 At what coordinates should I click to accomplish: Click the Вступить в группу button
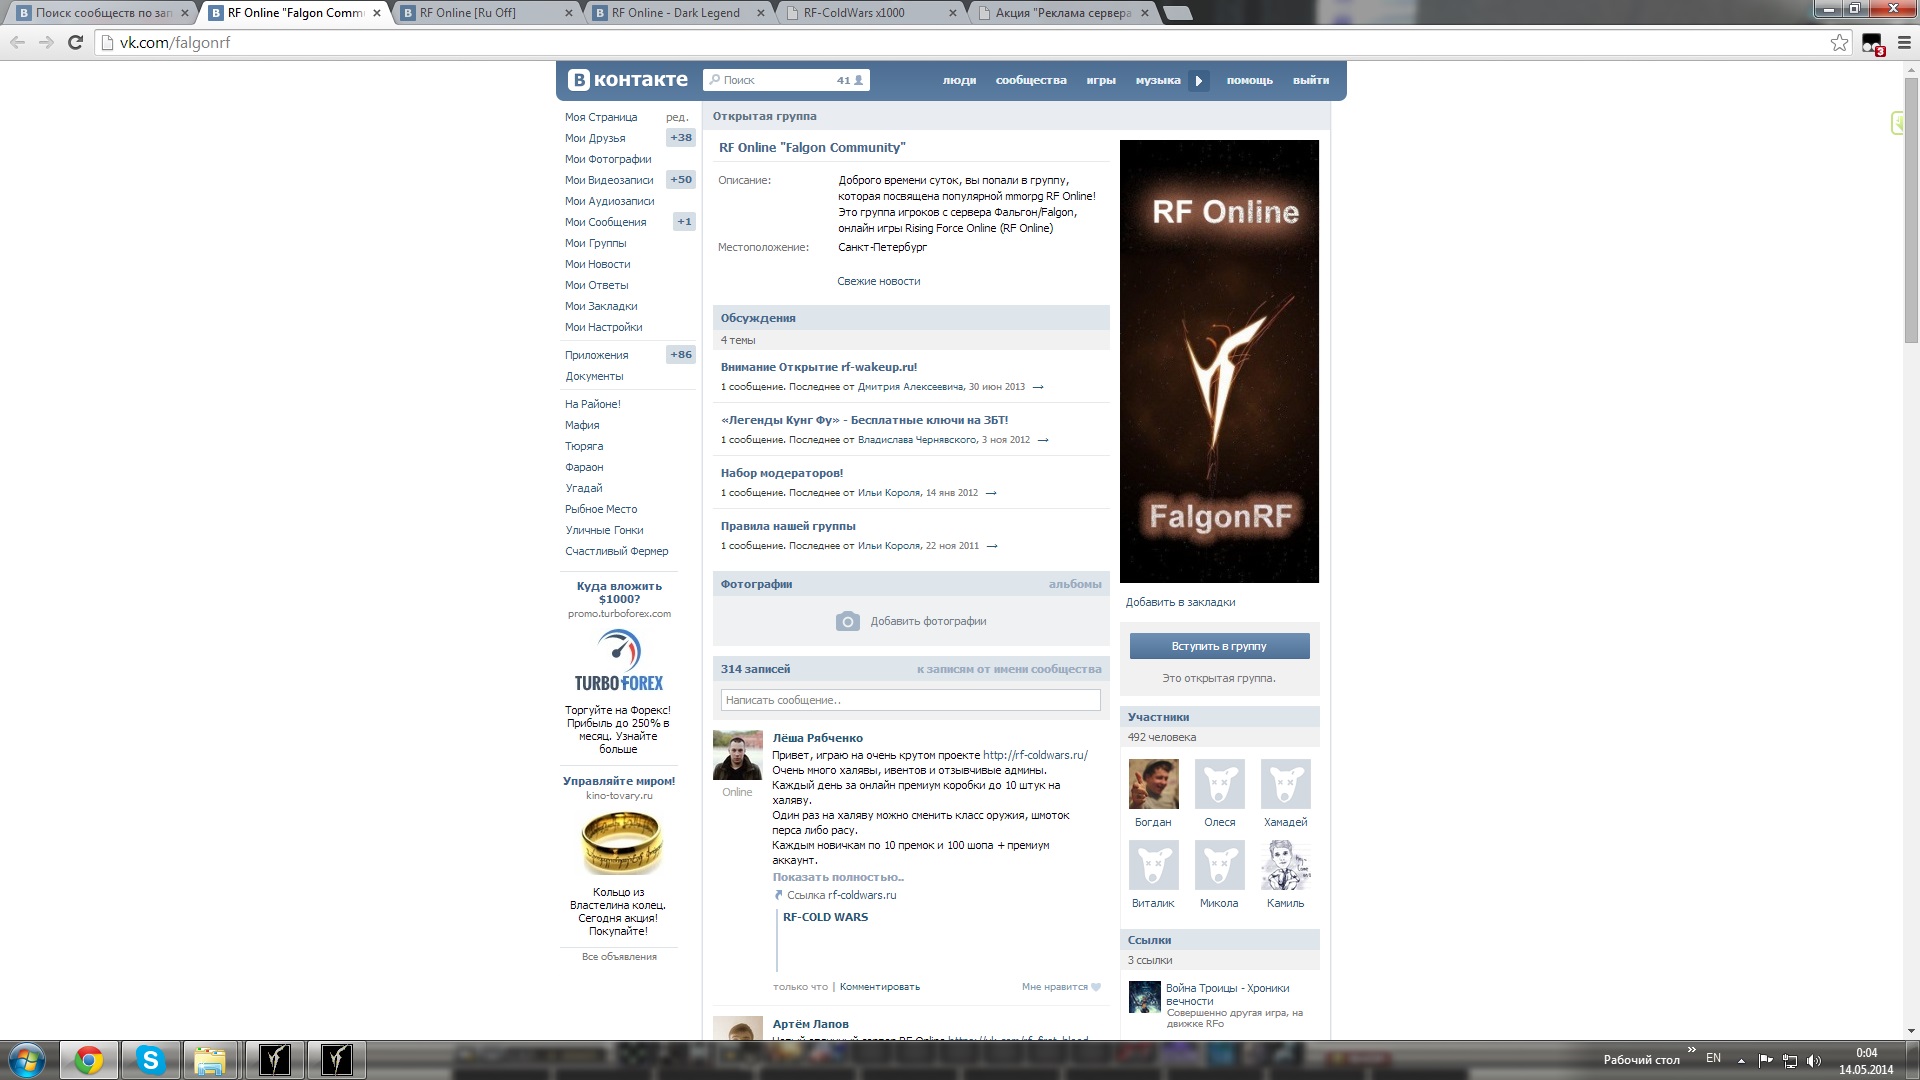click(1219, 646)
